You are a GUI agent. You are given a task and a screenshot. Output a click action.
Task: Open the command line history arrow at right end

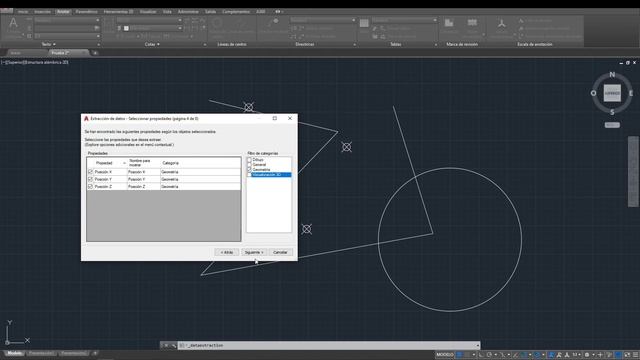(477, 345)
